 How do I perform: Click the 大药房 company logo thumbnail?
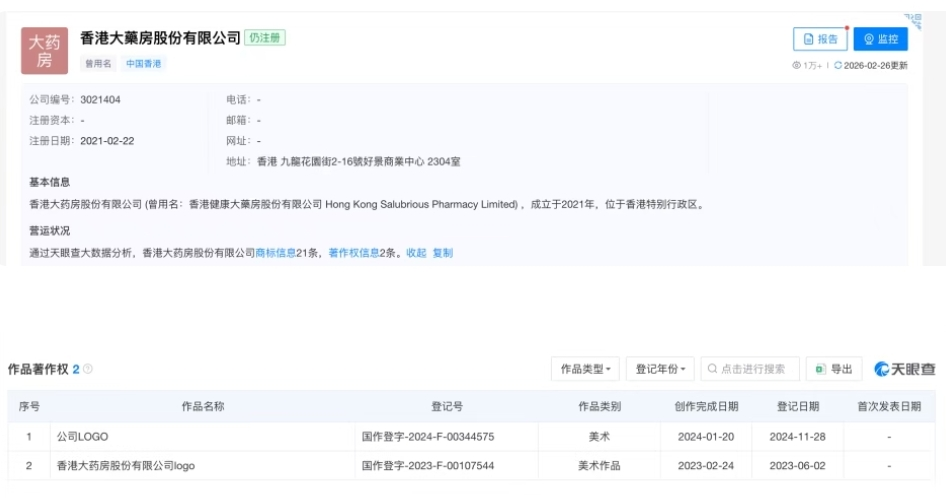(x=44, y=51)
